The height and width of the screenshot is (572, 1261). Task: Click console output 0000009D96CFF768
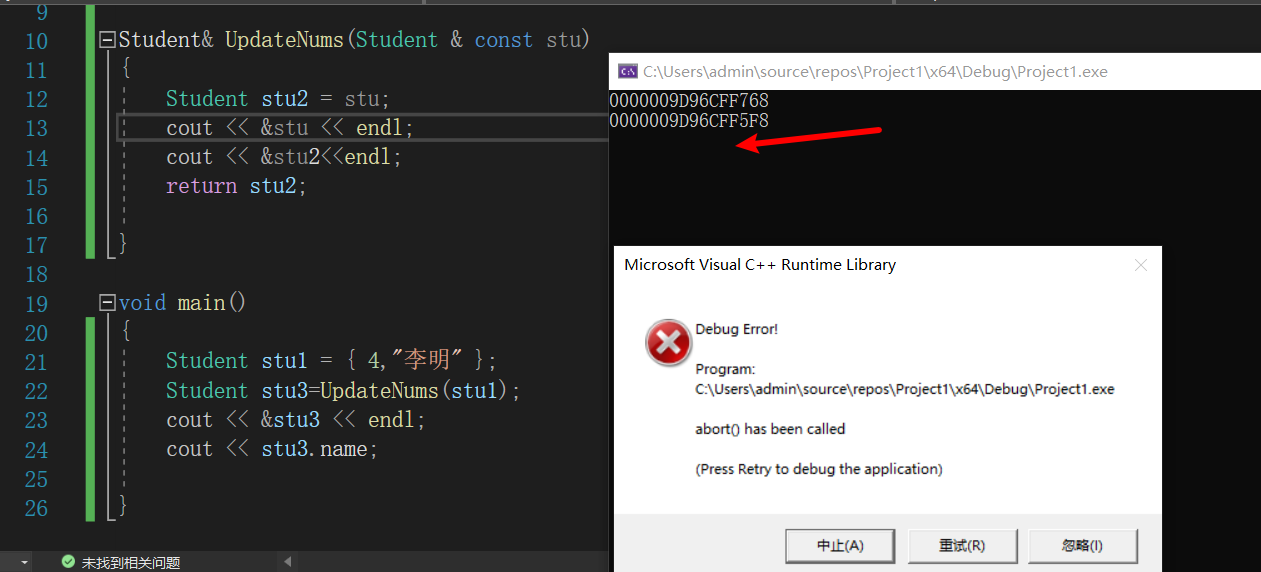(689, 101)
